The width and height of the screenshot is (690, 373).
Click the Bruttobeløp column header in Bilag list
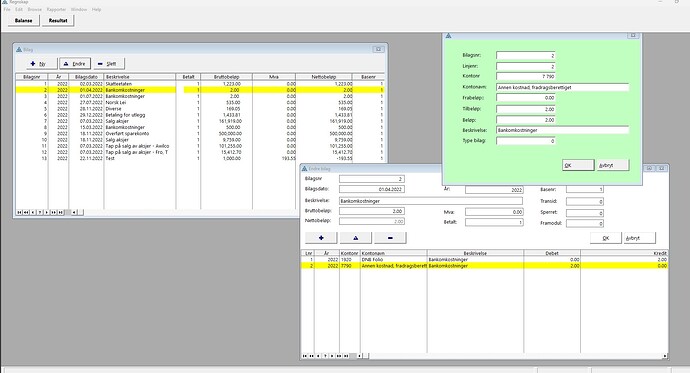[x=227, y=77]
